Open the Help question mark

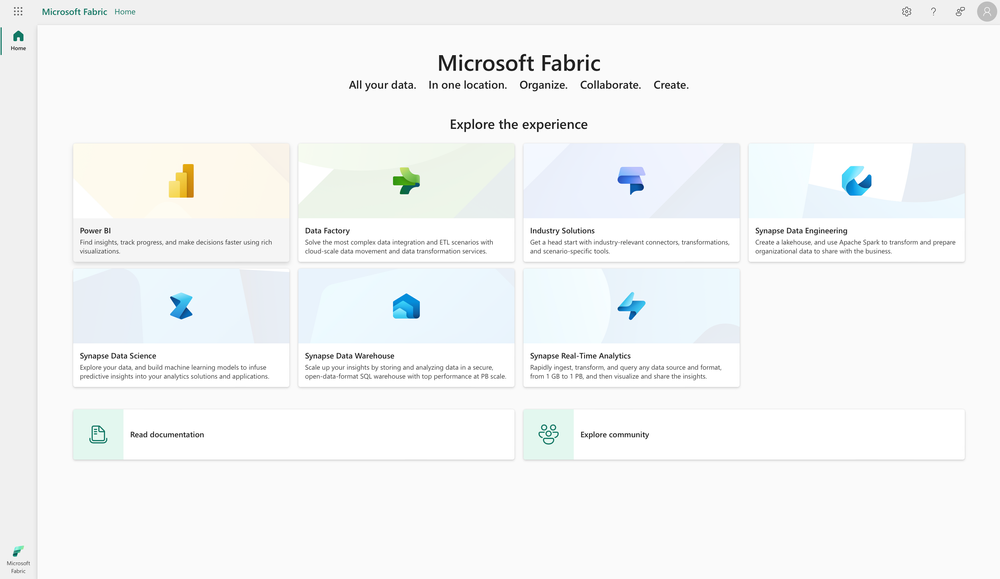click(x=933, y=11)
